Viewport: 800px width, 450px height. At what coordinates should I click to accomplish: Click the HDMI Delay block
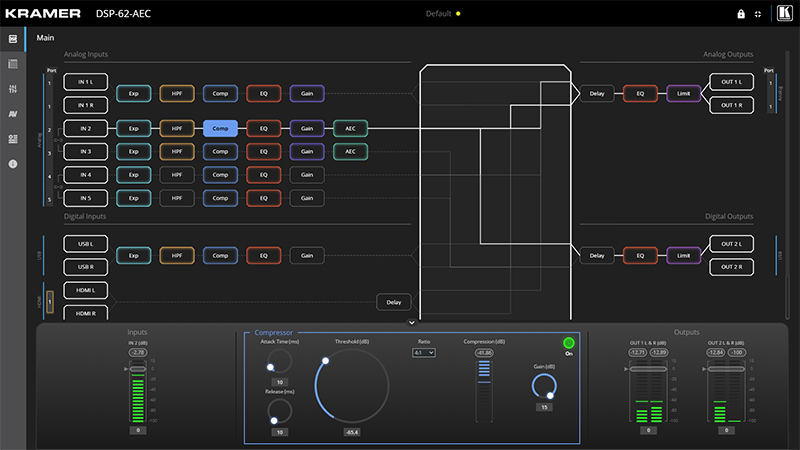(393, 301)
